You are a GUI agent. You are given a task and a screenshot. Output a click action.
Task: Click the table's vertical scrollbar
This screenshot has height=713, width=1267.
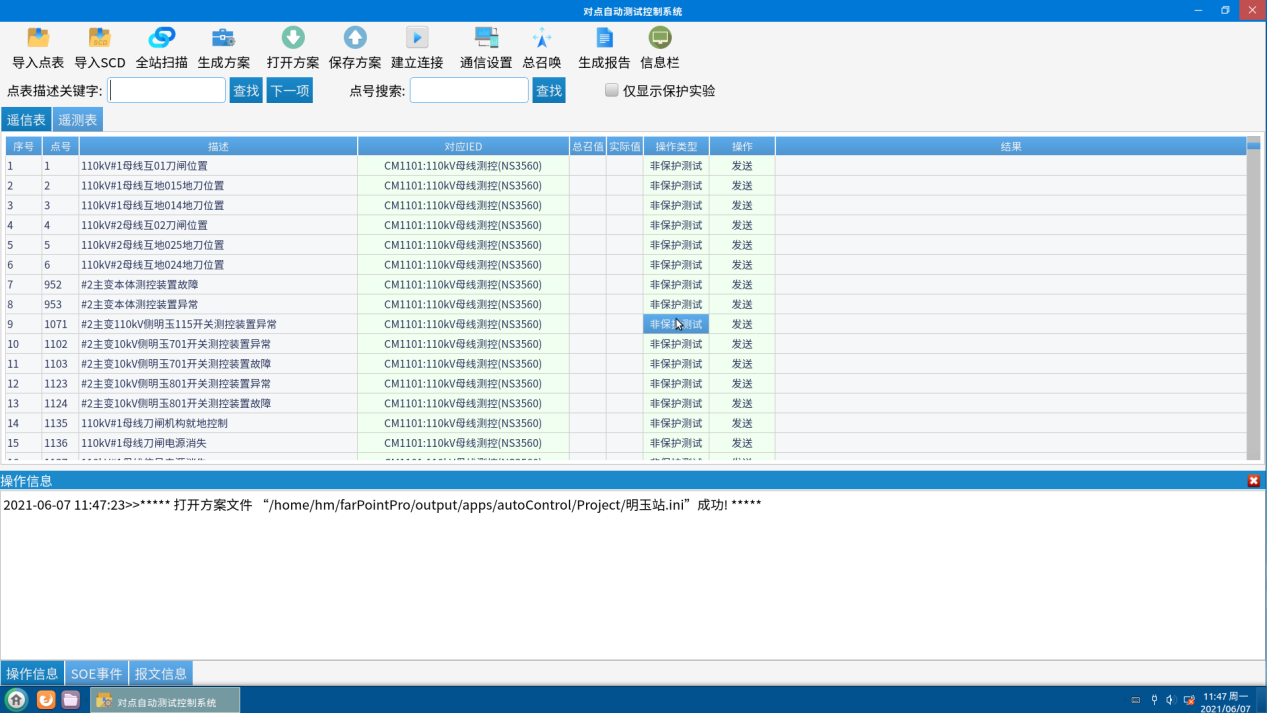point(1253,300)
